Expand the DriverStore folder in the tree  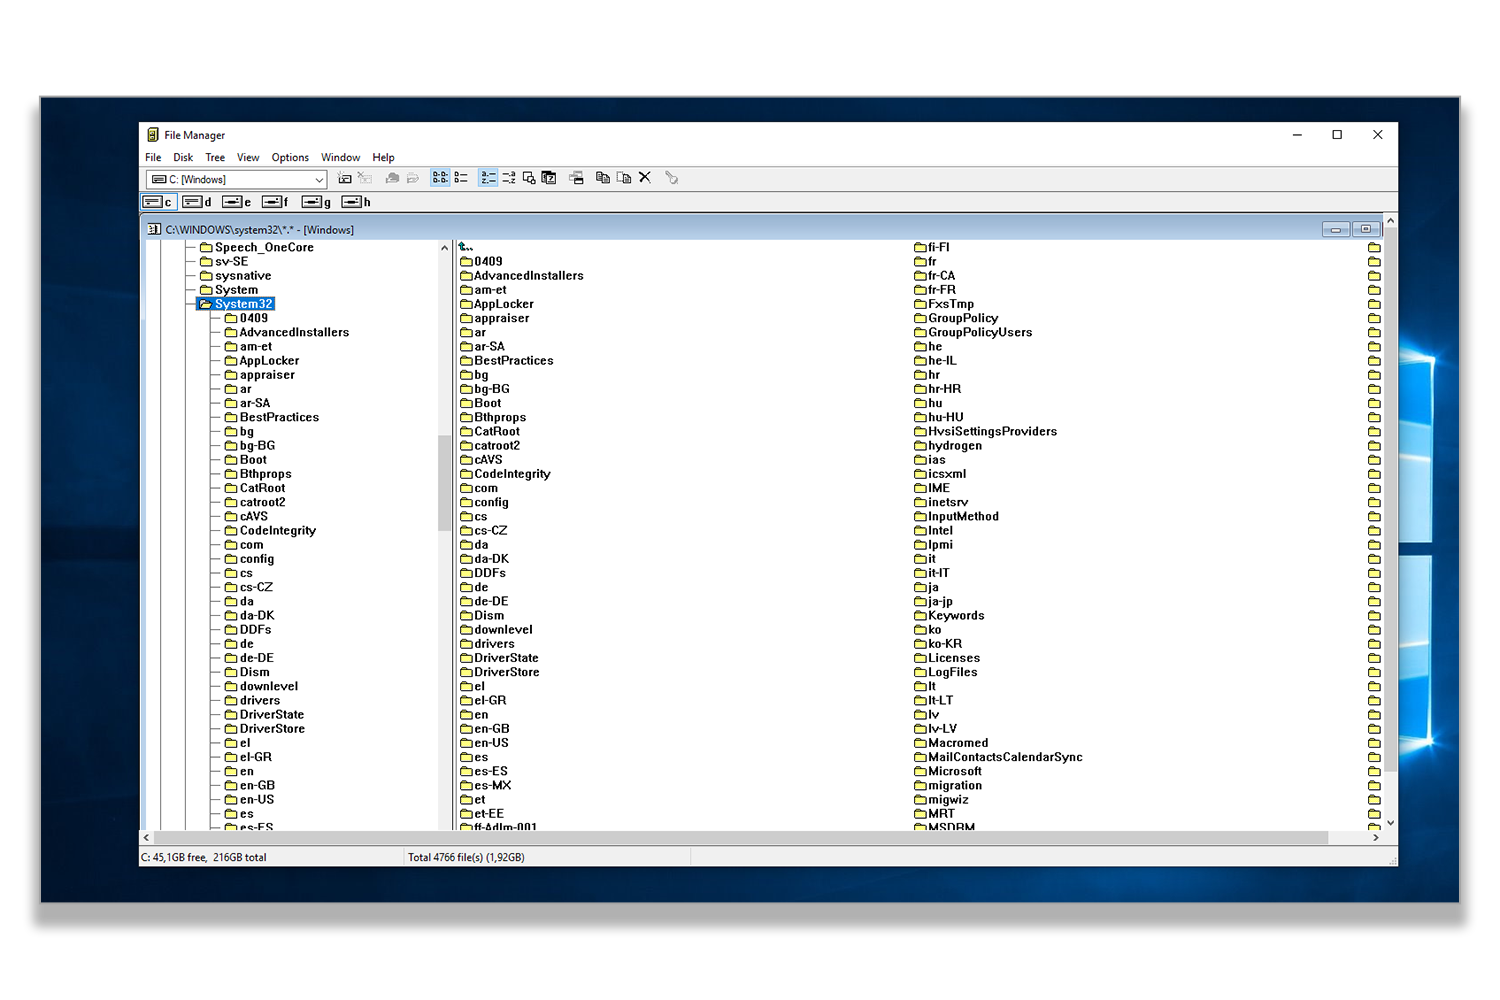269,728
